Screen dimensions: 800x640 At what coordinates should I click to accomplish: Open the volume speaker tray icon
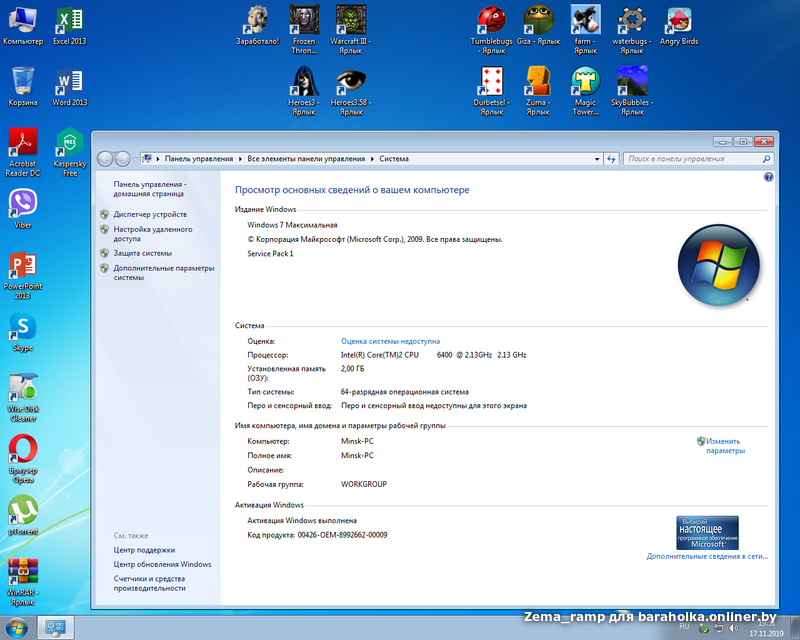click(x=734, y=628)
